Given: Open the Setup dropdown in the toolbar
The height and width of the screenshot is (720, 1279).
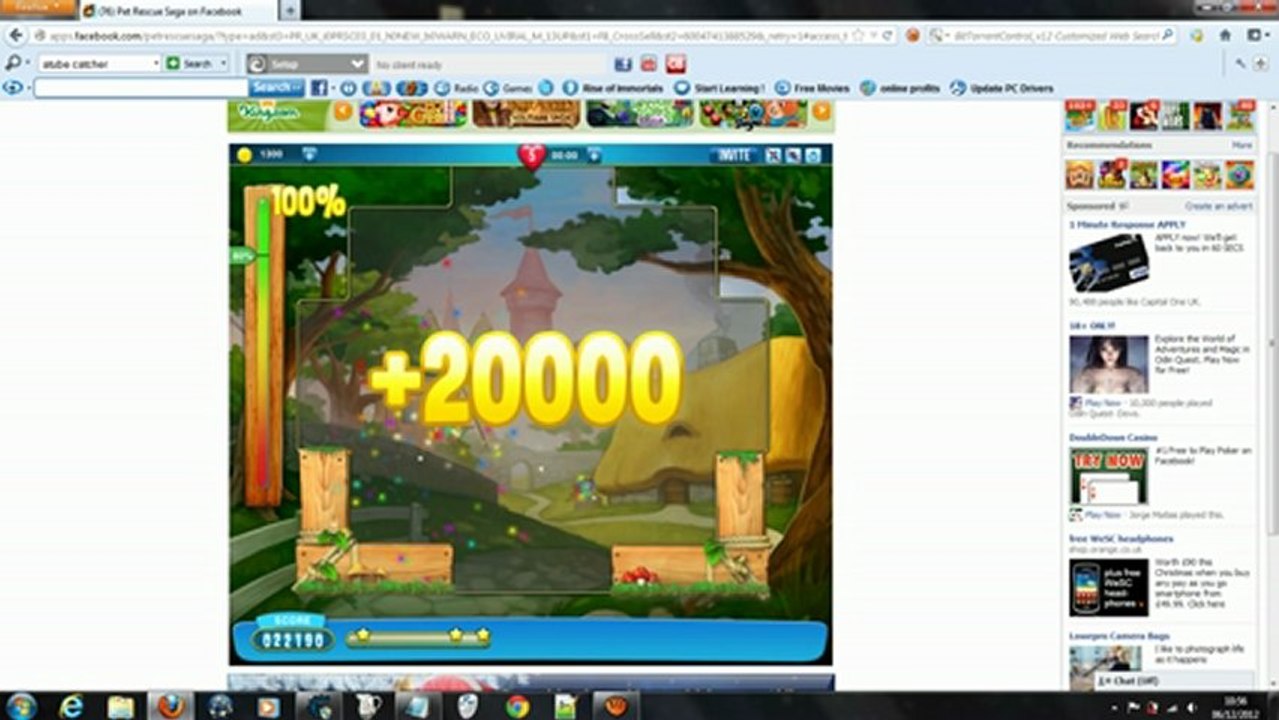Looking at the screenshot, I should 308,63.
